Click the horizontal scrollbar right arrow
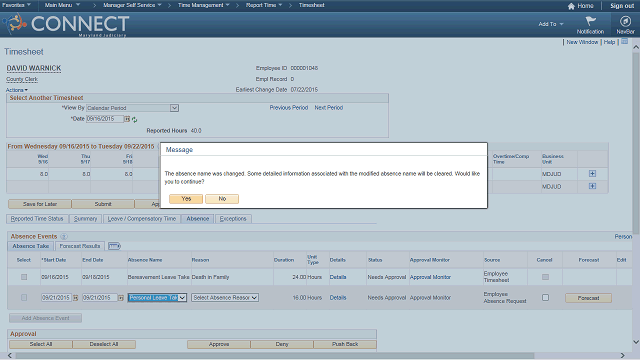The height and width of the screenshot is (360, 640). (622, 356)
